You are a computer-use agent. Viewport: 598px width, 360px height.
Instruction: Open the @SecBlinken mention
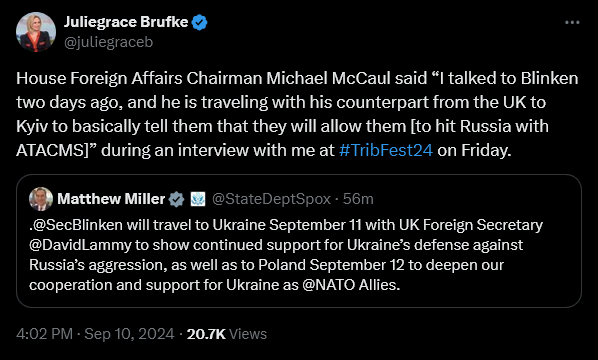tap(76, 225)
